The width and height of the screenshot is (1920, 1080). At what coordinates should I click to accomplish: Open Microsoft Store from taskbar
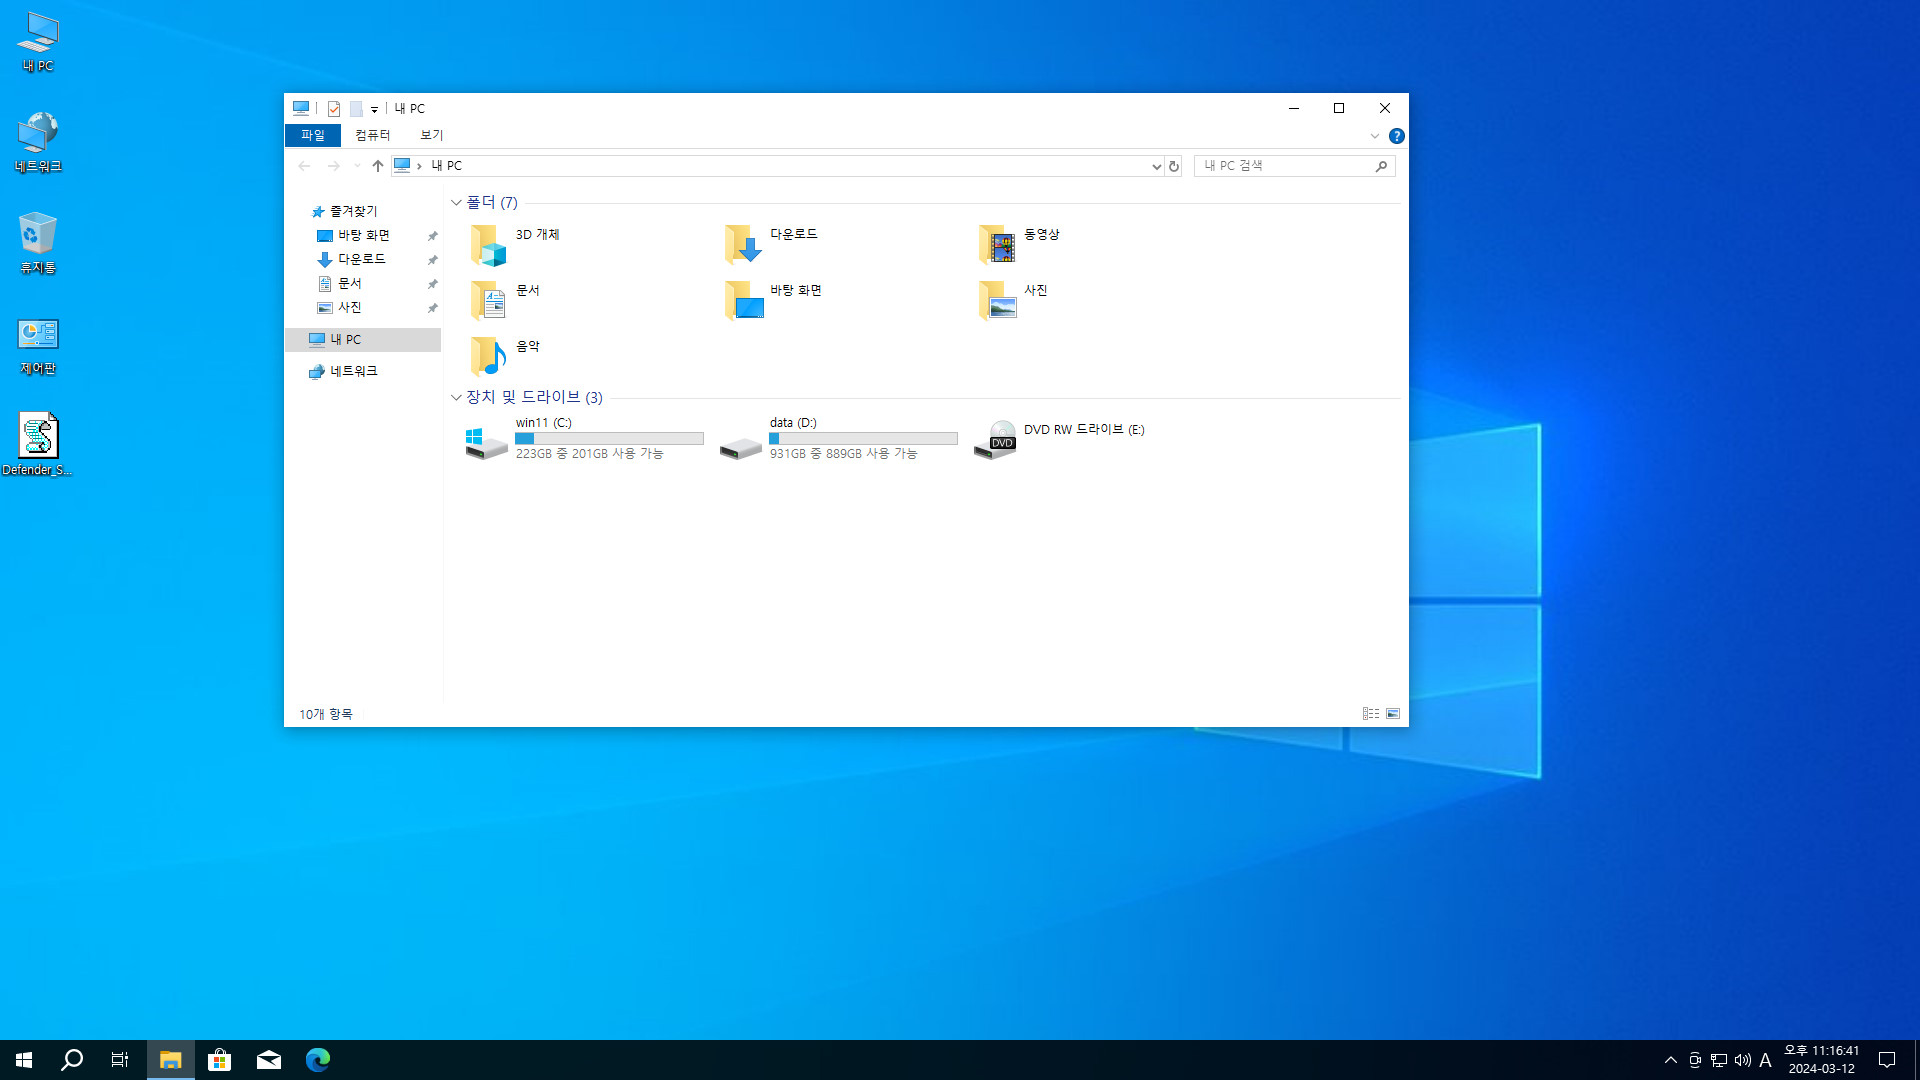(x=219, y=1060)
